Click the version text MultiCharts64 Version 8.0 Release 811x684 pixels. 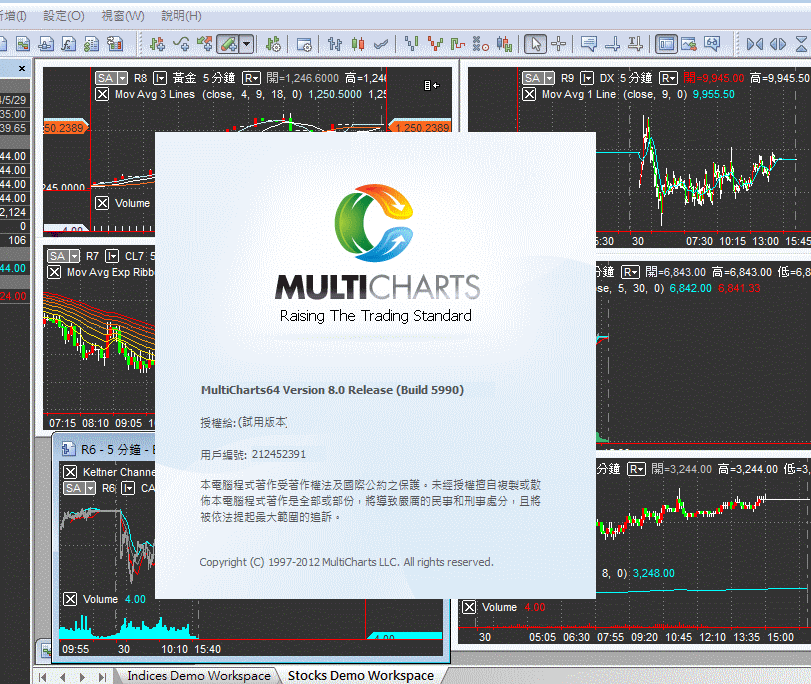[x=332, y=390]
